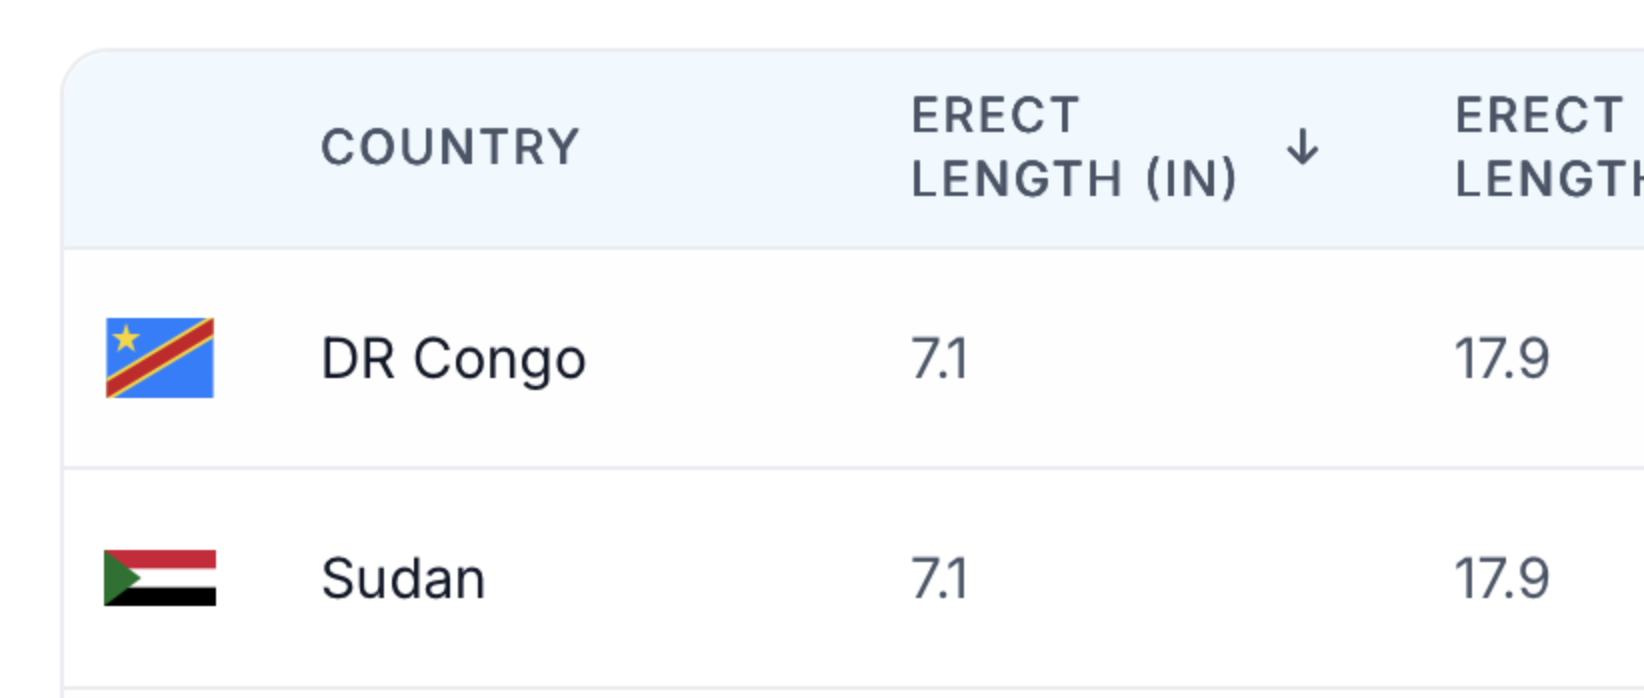This screenshot has height=698, width=1644.
Task: Click the 17.9 value in DR Congo row
Action: [1502, 359]
